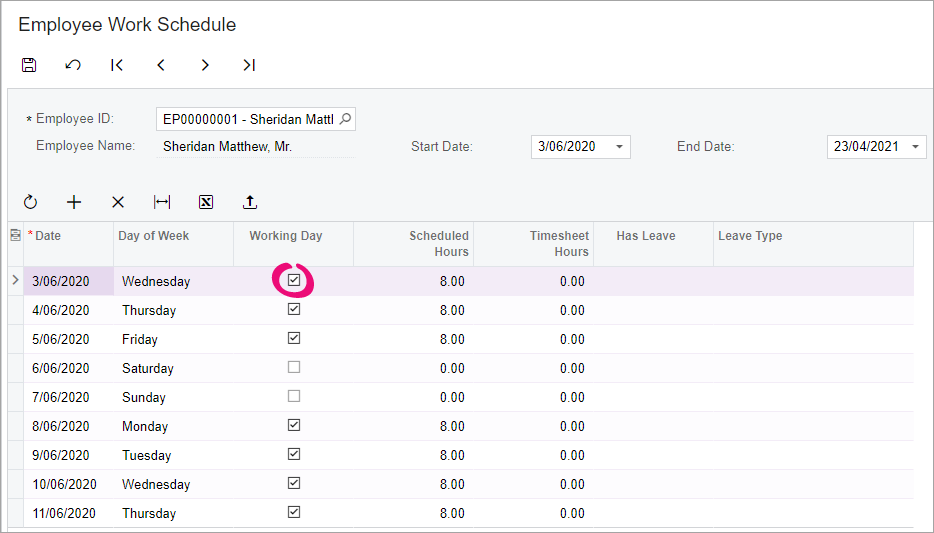This screenshot has width=934, height=533.
Task: Sort by the Working Day column header
Action: coord(293,244)
